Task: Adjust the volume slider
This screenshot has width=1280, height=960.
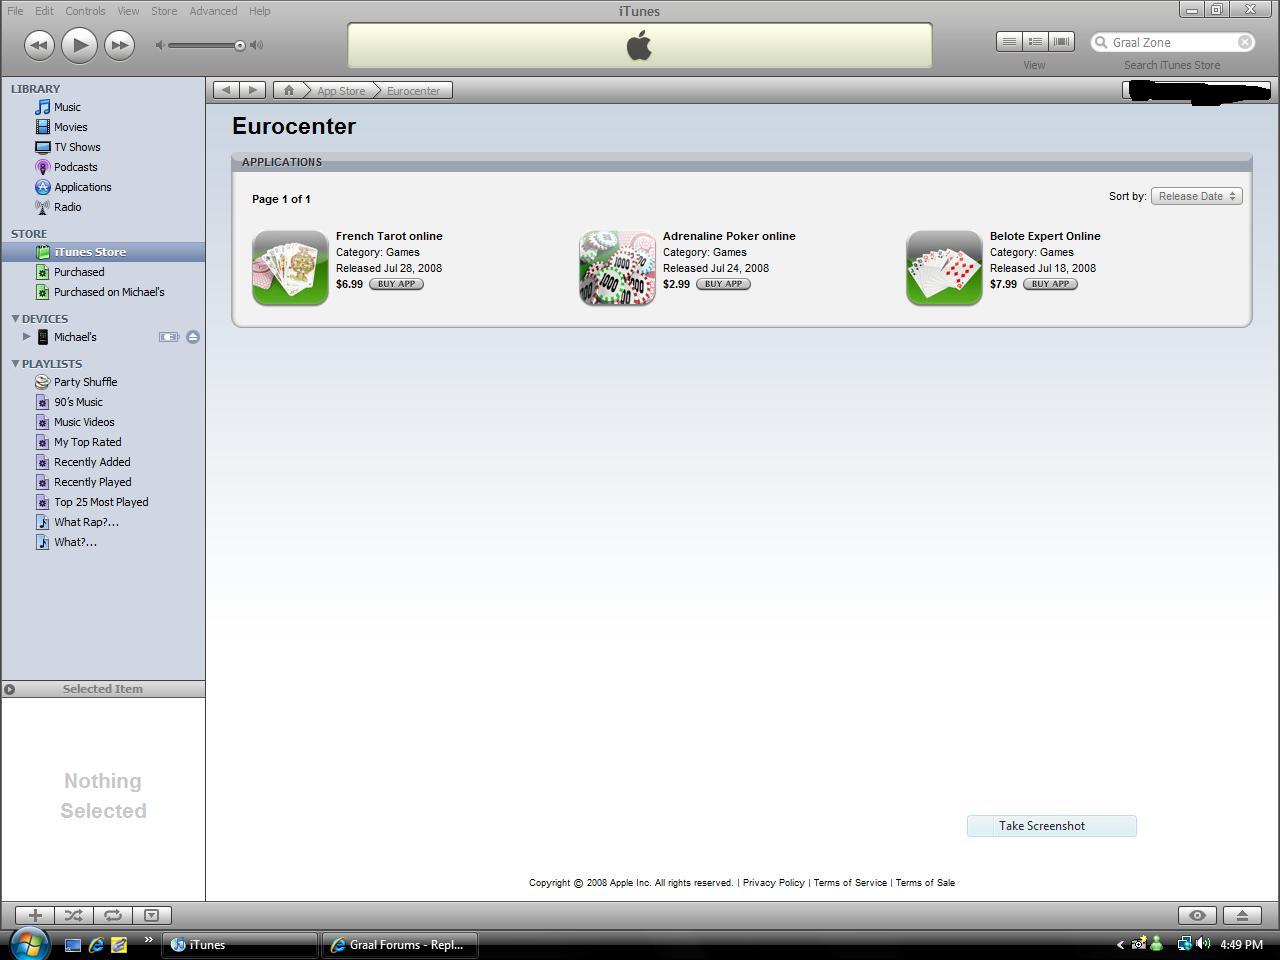Action: (239, 45)
